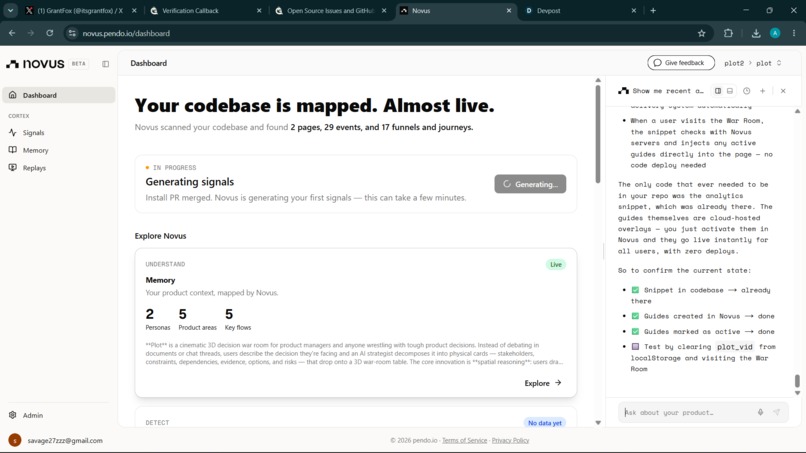Open the tab search dropdown arrow

click(10, 10)
